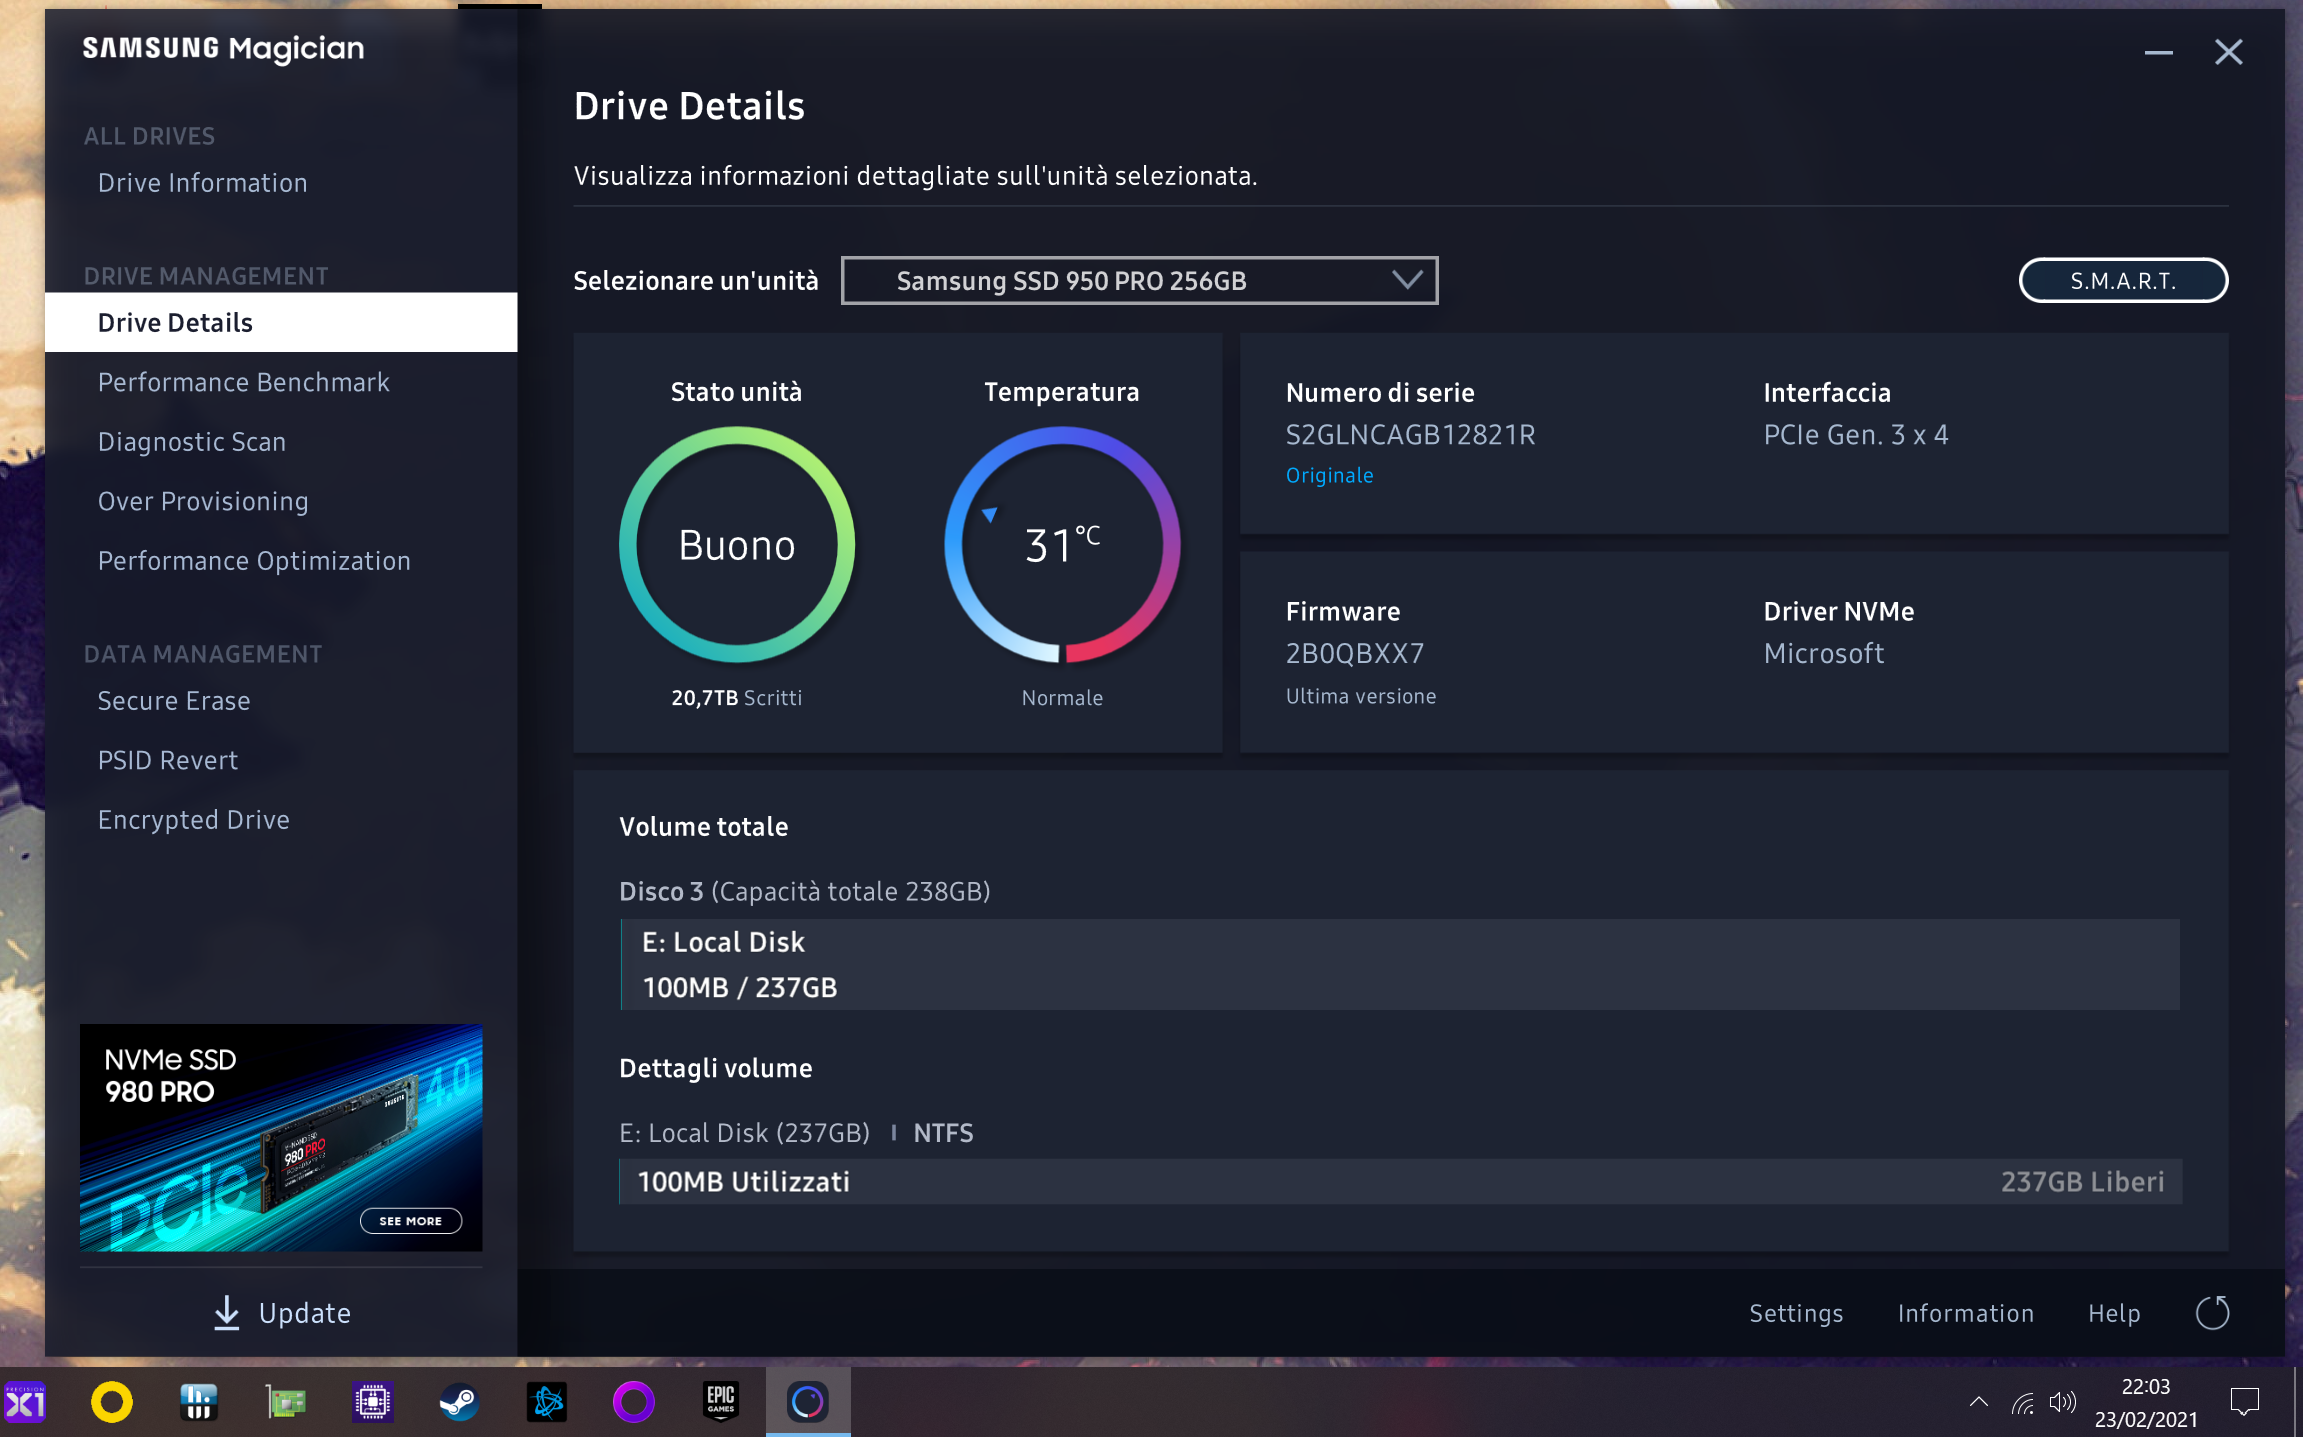Open the Windows notification center icon
Image resolution: width=2303 pixels, height=1437 pixels.
(x=2245, y=1403)
